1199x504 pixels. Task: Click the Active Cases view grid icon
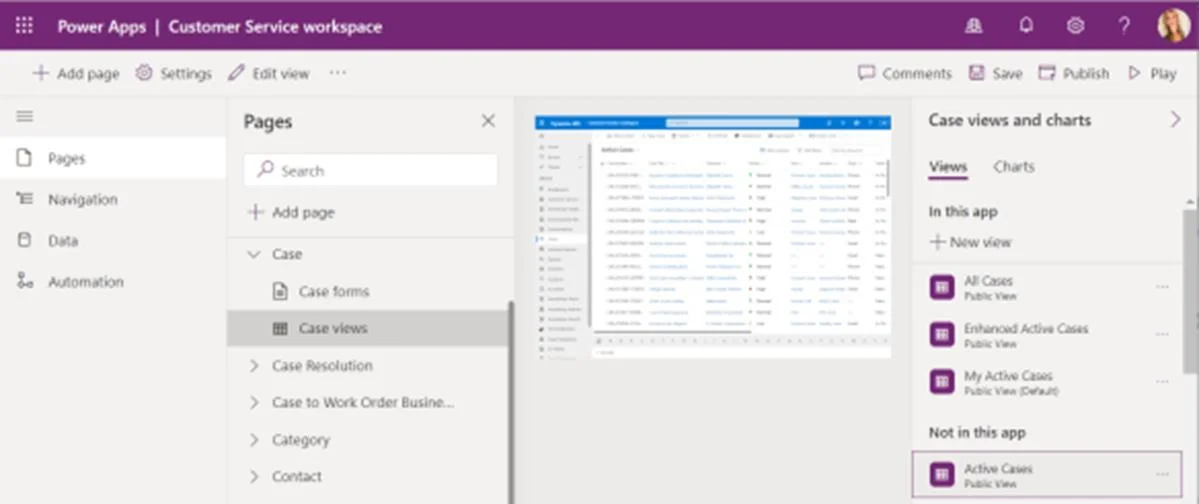point(942,475)
